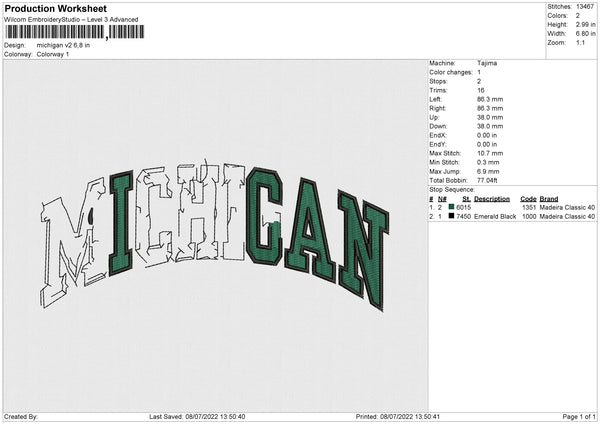Click the Color changes value 1

click(x=479, y=72)
